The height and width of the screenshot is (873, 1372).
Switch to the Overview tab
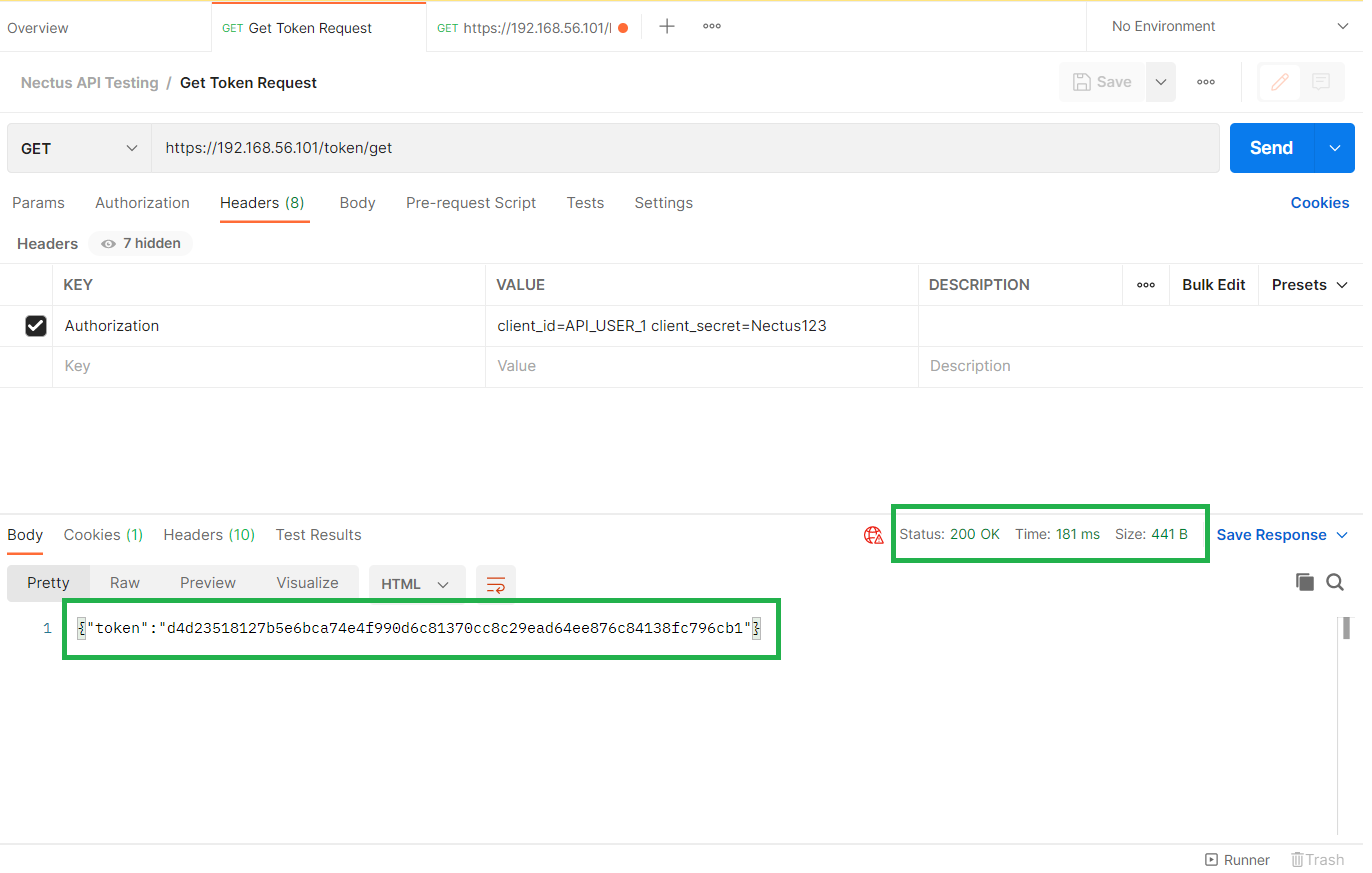[x=38, y=28]
